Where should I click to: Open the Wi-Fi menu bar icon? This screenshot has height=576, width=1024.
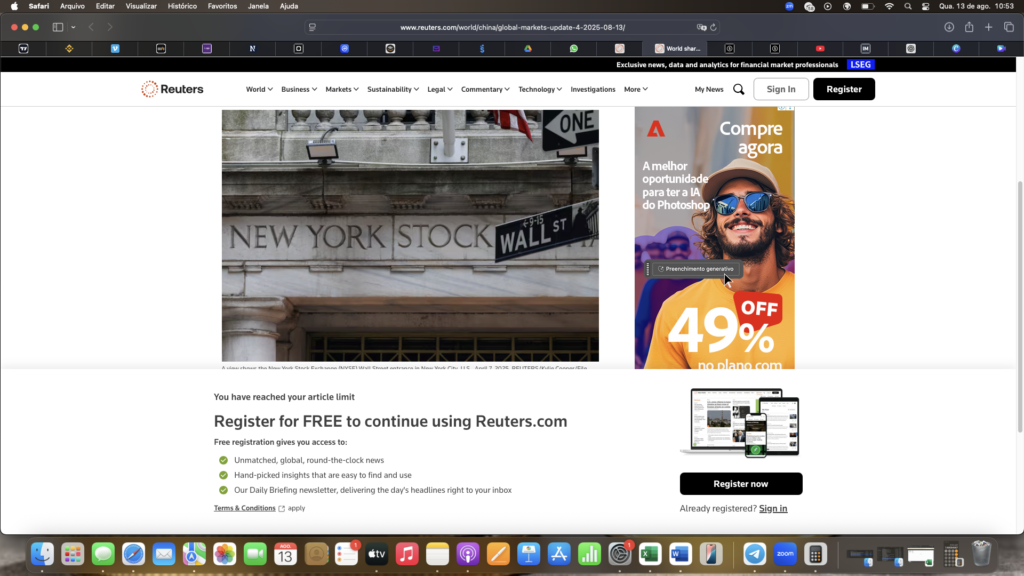click(889, 6)
